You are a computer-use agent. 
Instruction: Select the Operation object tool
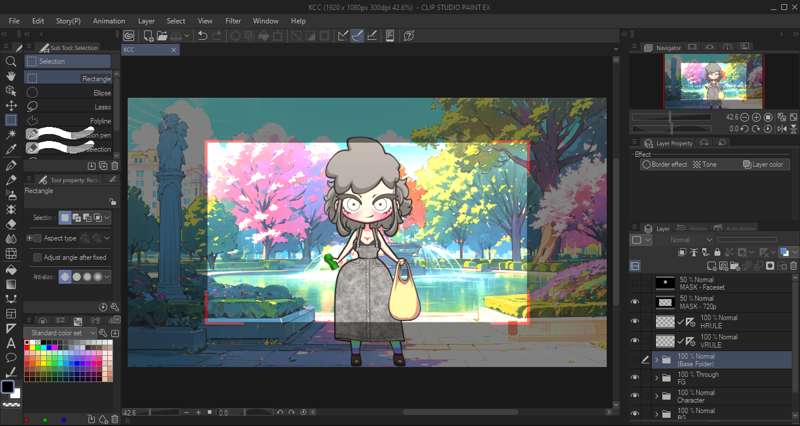11,91
